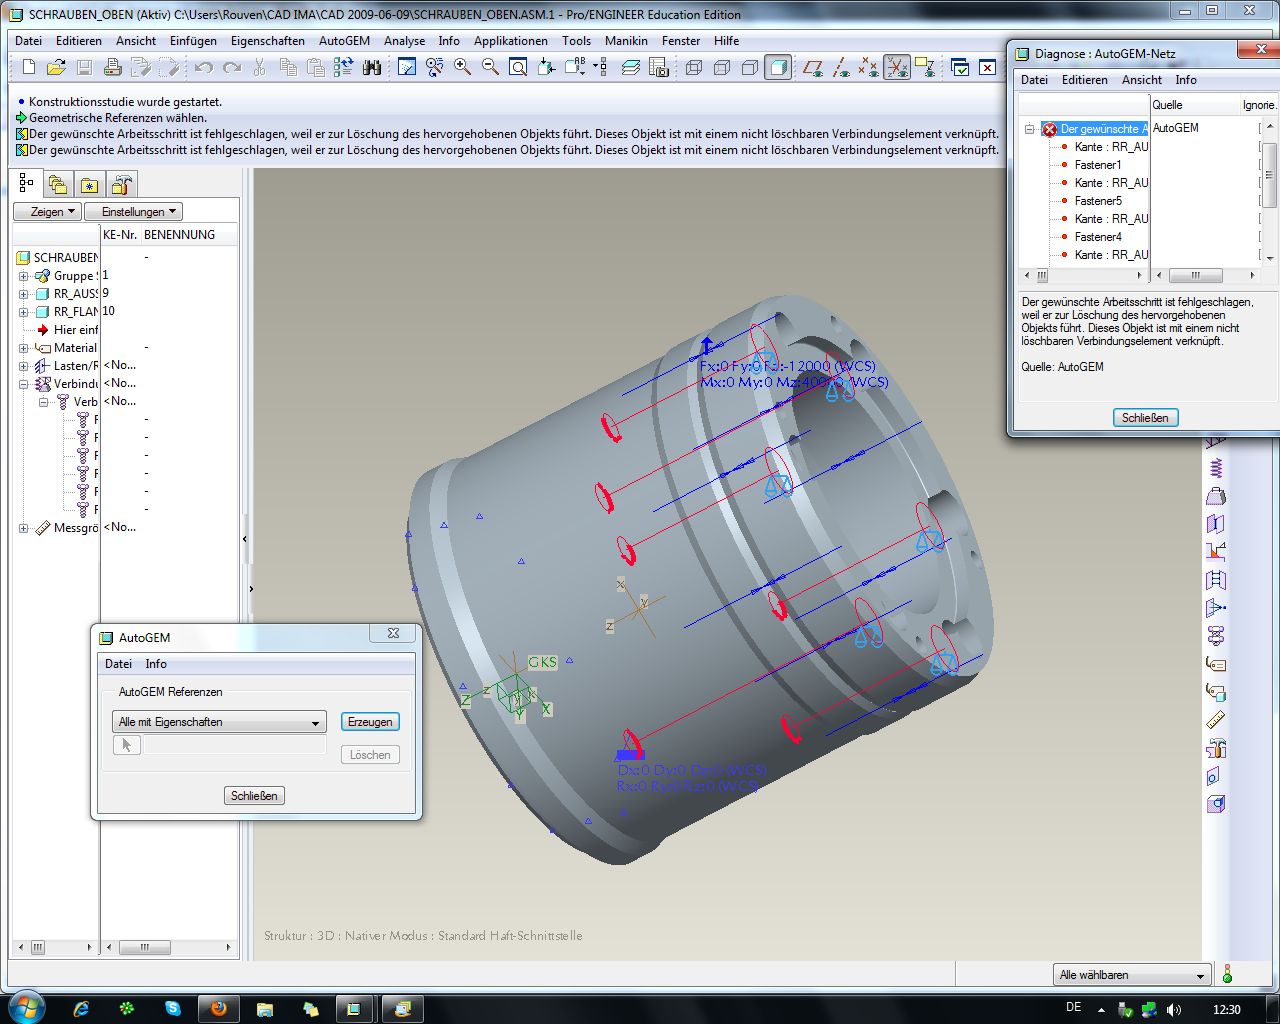Screen dimensions: 1280x1024
Task: Click the Zoom In magnifier icon
Action: coord(462,67)
